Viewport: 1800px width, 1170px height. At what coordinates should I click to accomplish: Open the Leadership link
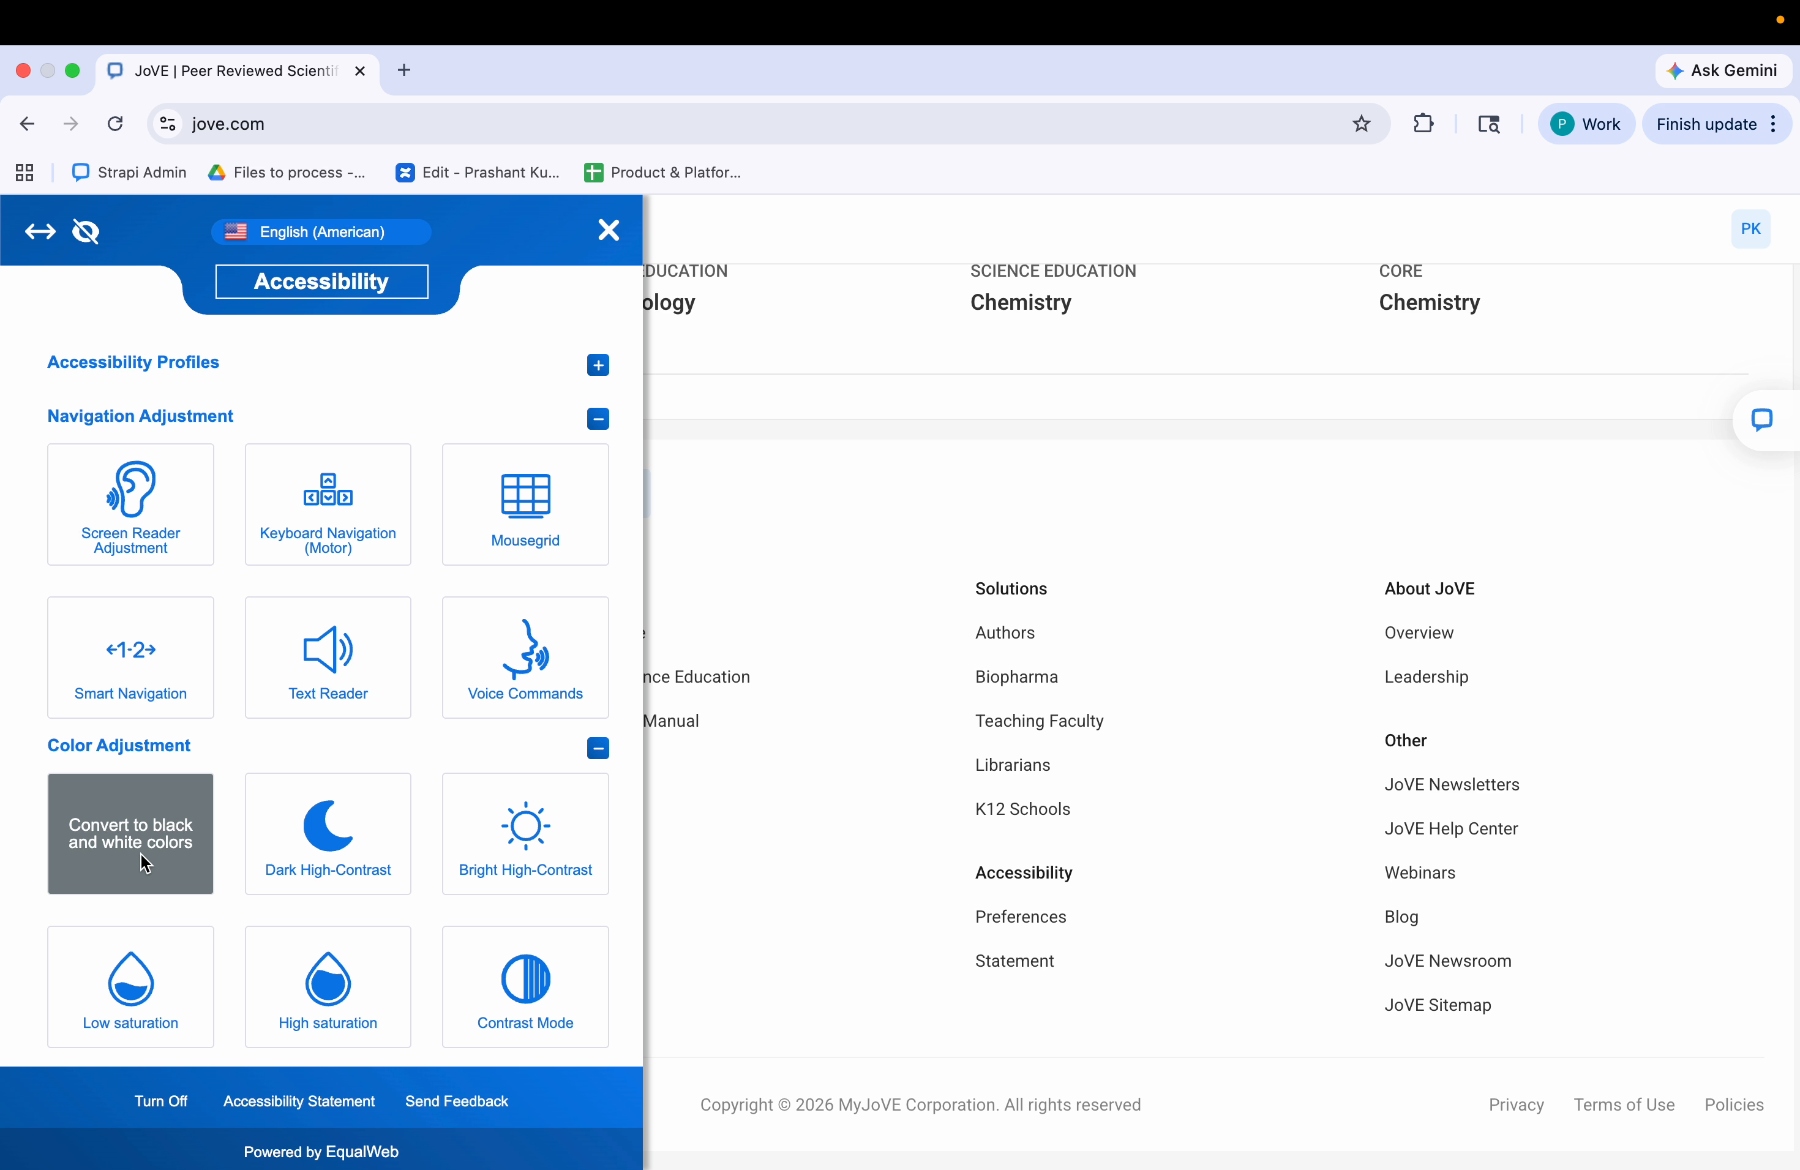pyautogui.click(x=1426, y=677)
